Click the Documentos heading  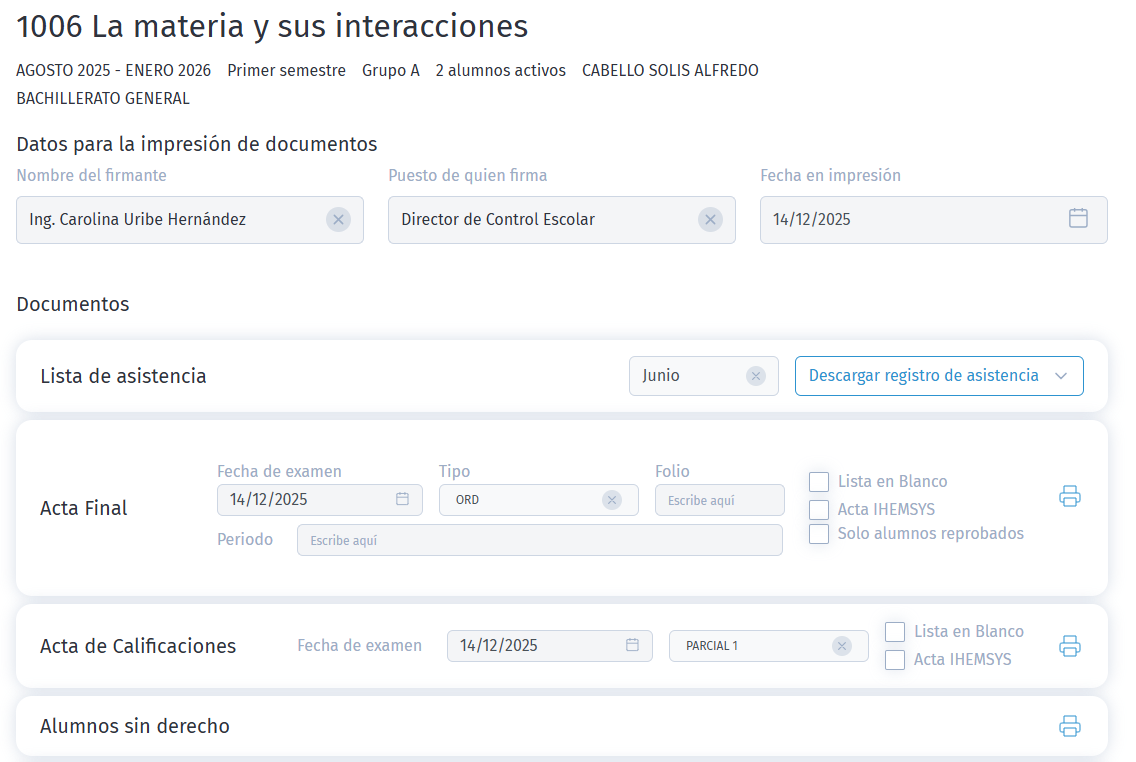73,304
